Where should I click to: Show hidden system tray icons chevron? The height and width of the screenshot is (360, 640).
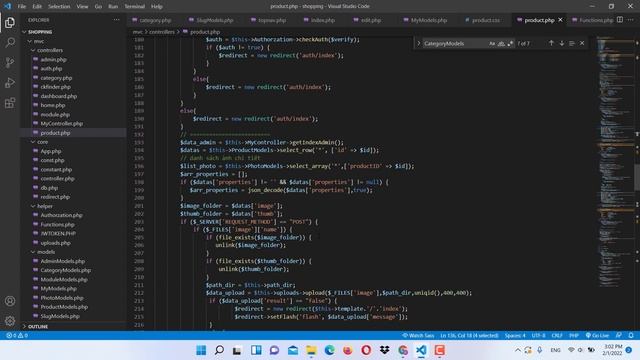click(518, 350)
